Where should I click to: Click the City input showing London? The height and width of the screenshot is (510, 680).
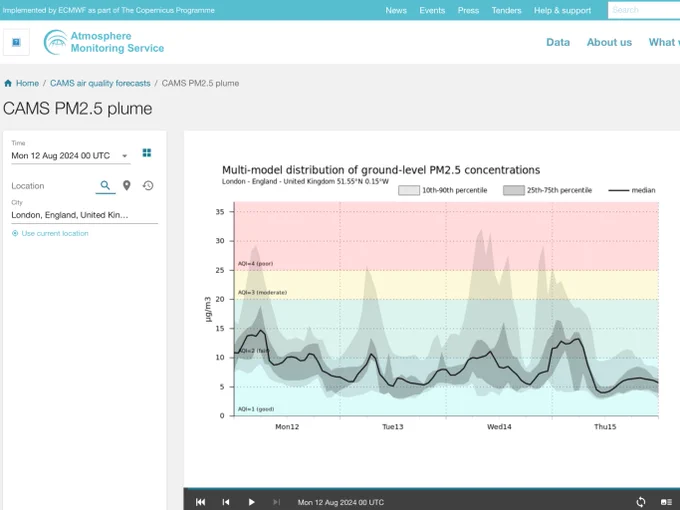tap(85, 215)
